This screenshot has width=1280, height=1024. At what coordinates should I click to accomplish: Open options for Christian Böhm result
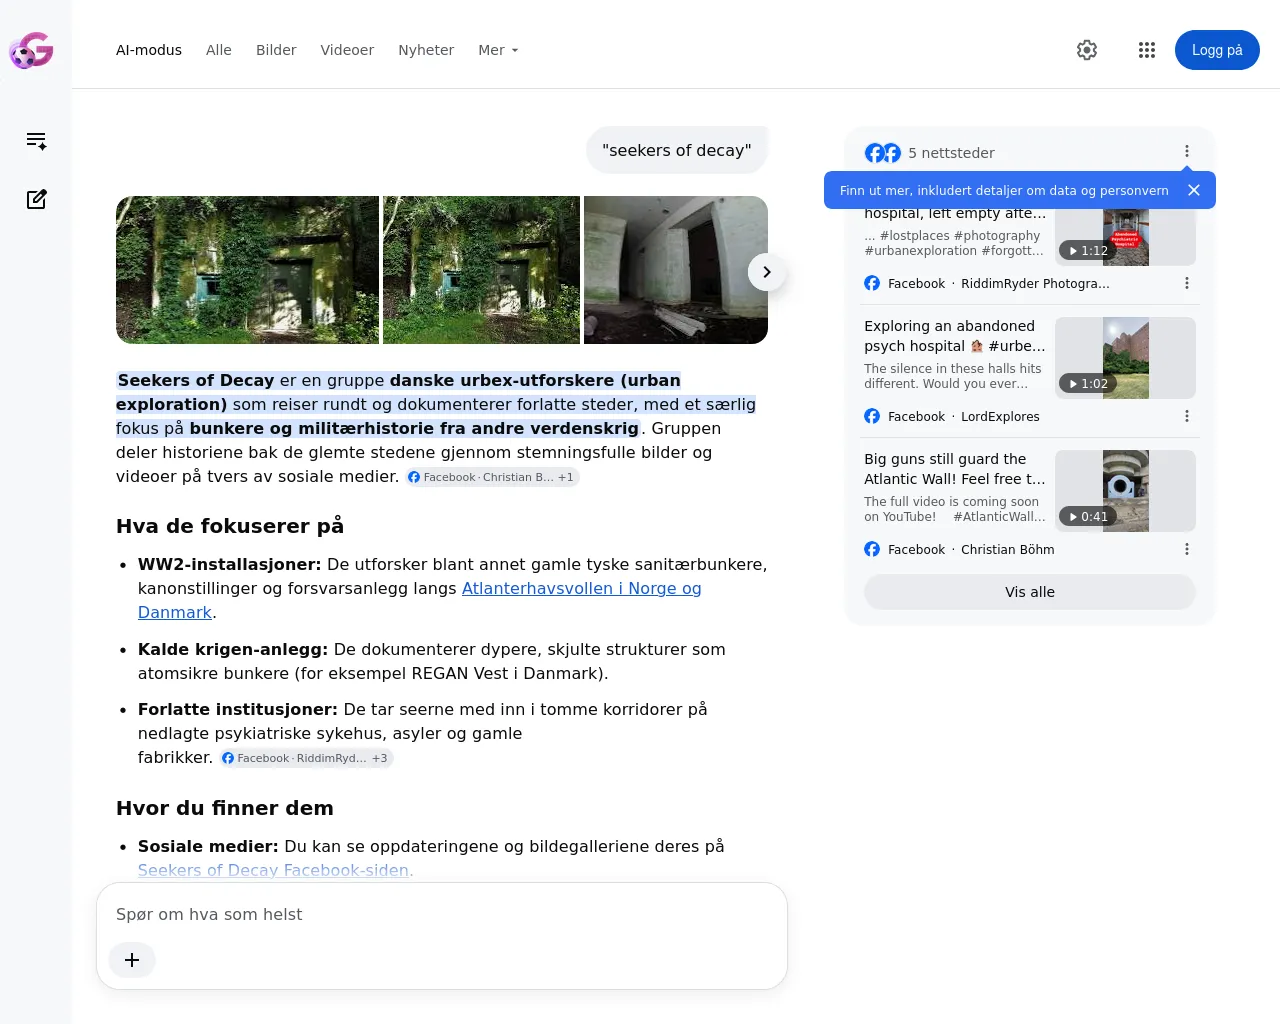click(1187, 549)
